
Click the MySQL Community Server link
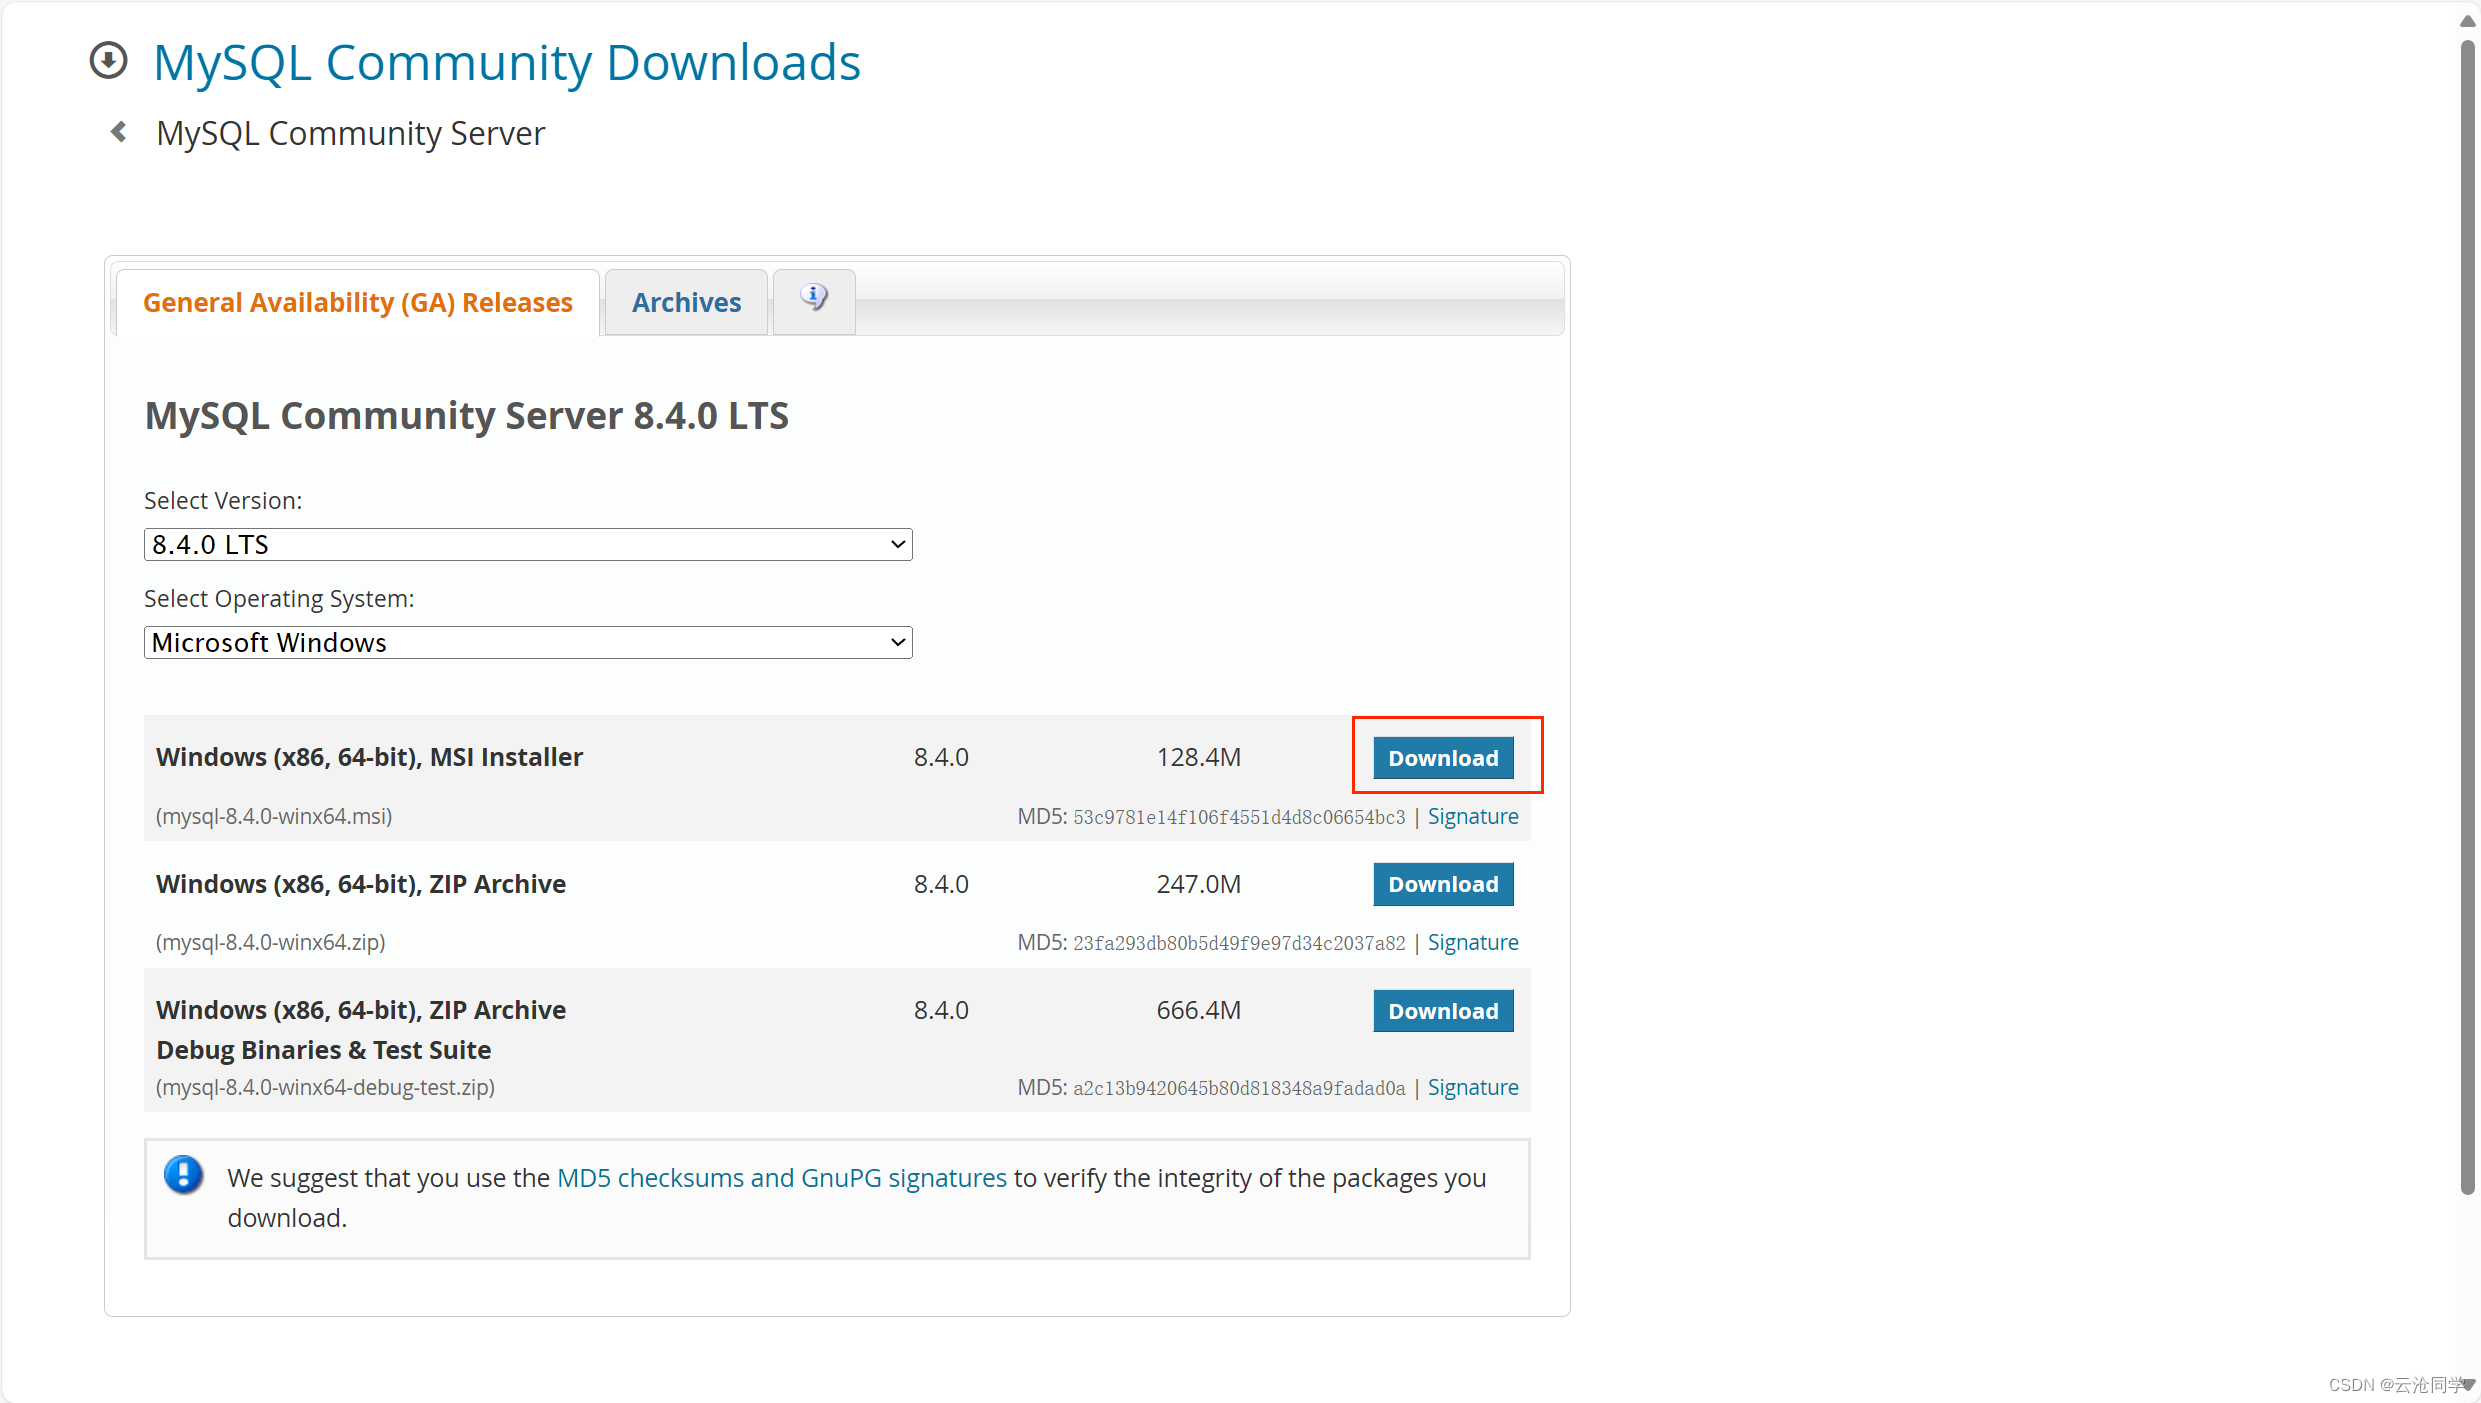tap(350, 131)
